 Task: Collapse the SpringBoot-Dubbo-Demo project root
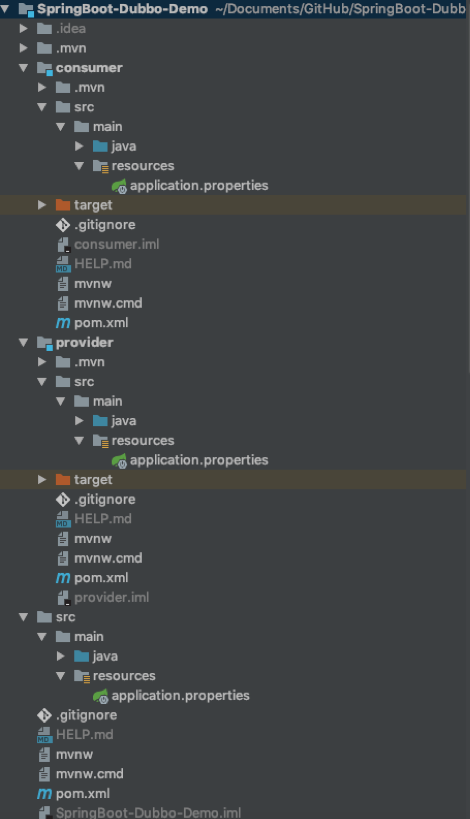[x=5, y=8]
